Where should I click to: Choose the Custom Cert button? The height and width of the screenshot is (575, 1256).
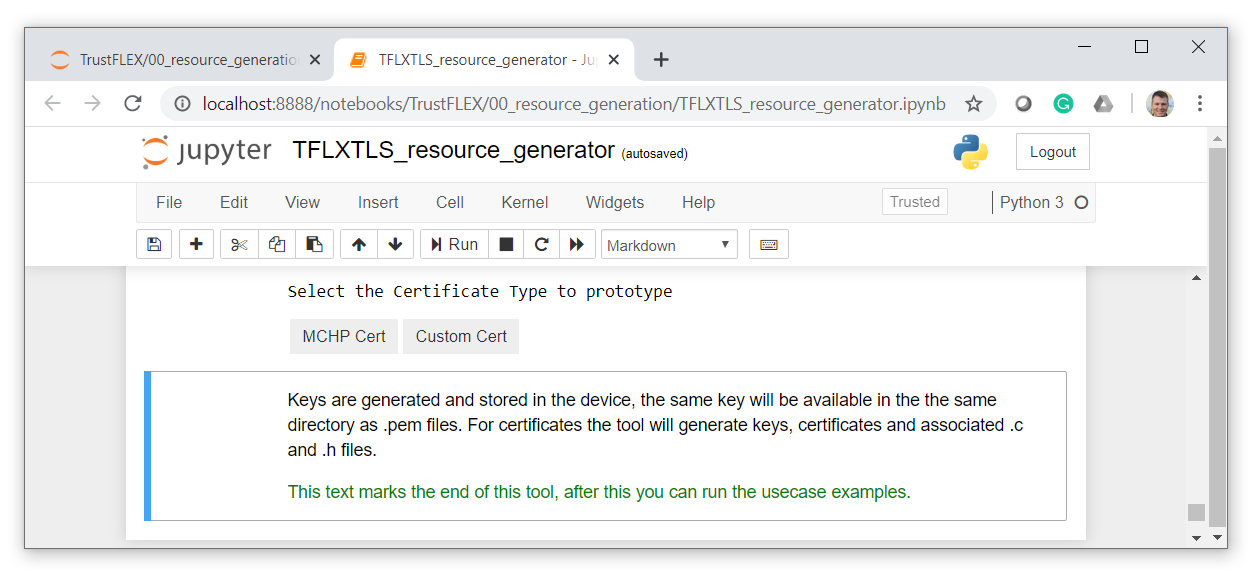(x=461, y=337)
